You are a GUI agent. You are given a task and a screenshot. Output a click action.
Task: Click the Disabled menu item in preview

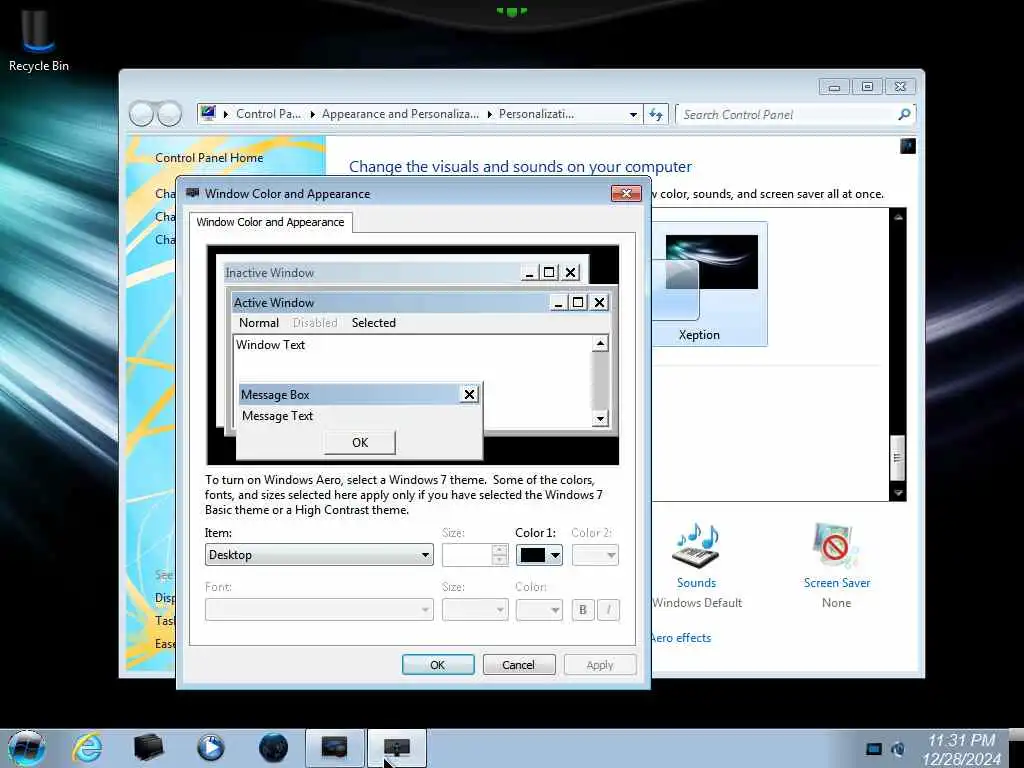coord(315,323)
